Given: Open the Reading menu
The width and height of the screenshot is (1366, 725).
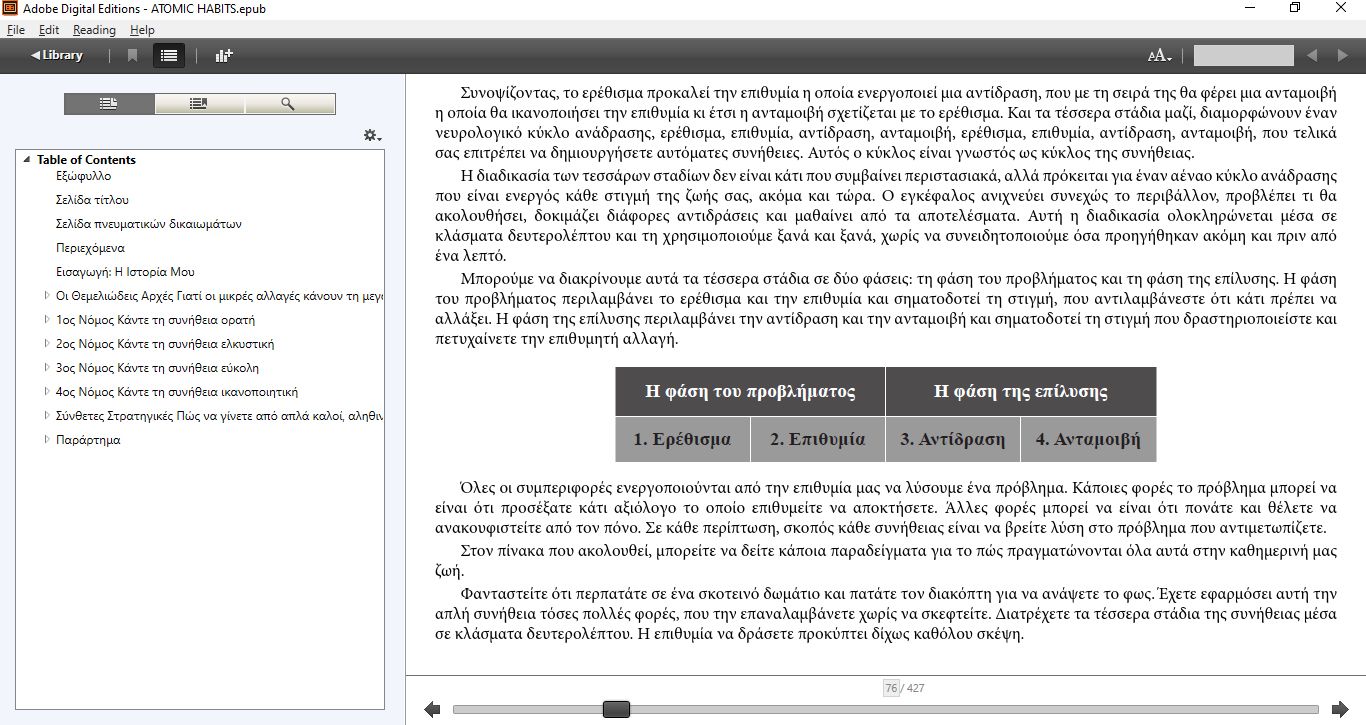Looking at the screenshot, I should pos(94,30).
